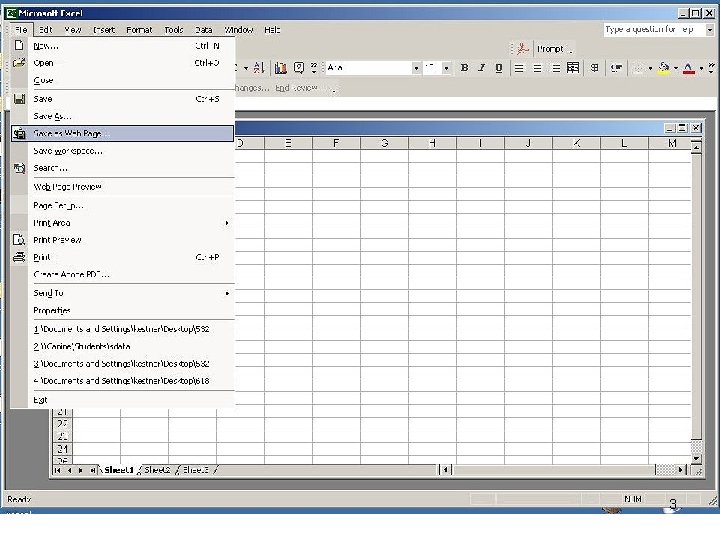Image resolution: width=720 pixels, height=540 pixels.
Task: Expand the Print Area submenu
Action: [x=226, y=223]
